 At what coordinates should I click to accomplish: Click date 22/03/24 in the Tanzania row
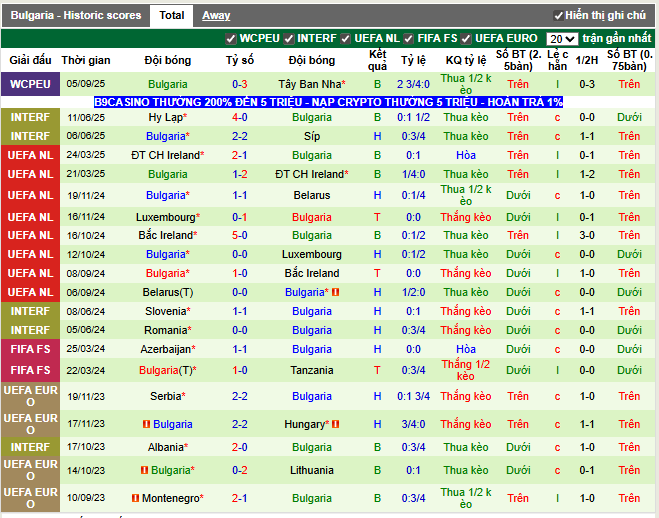pos(86,370)
